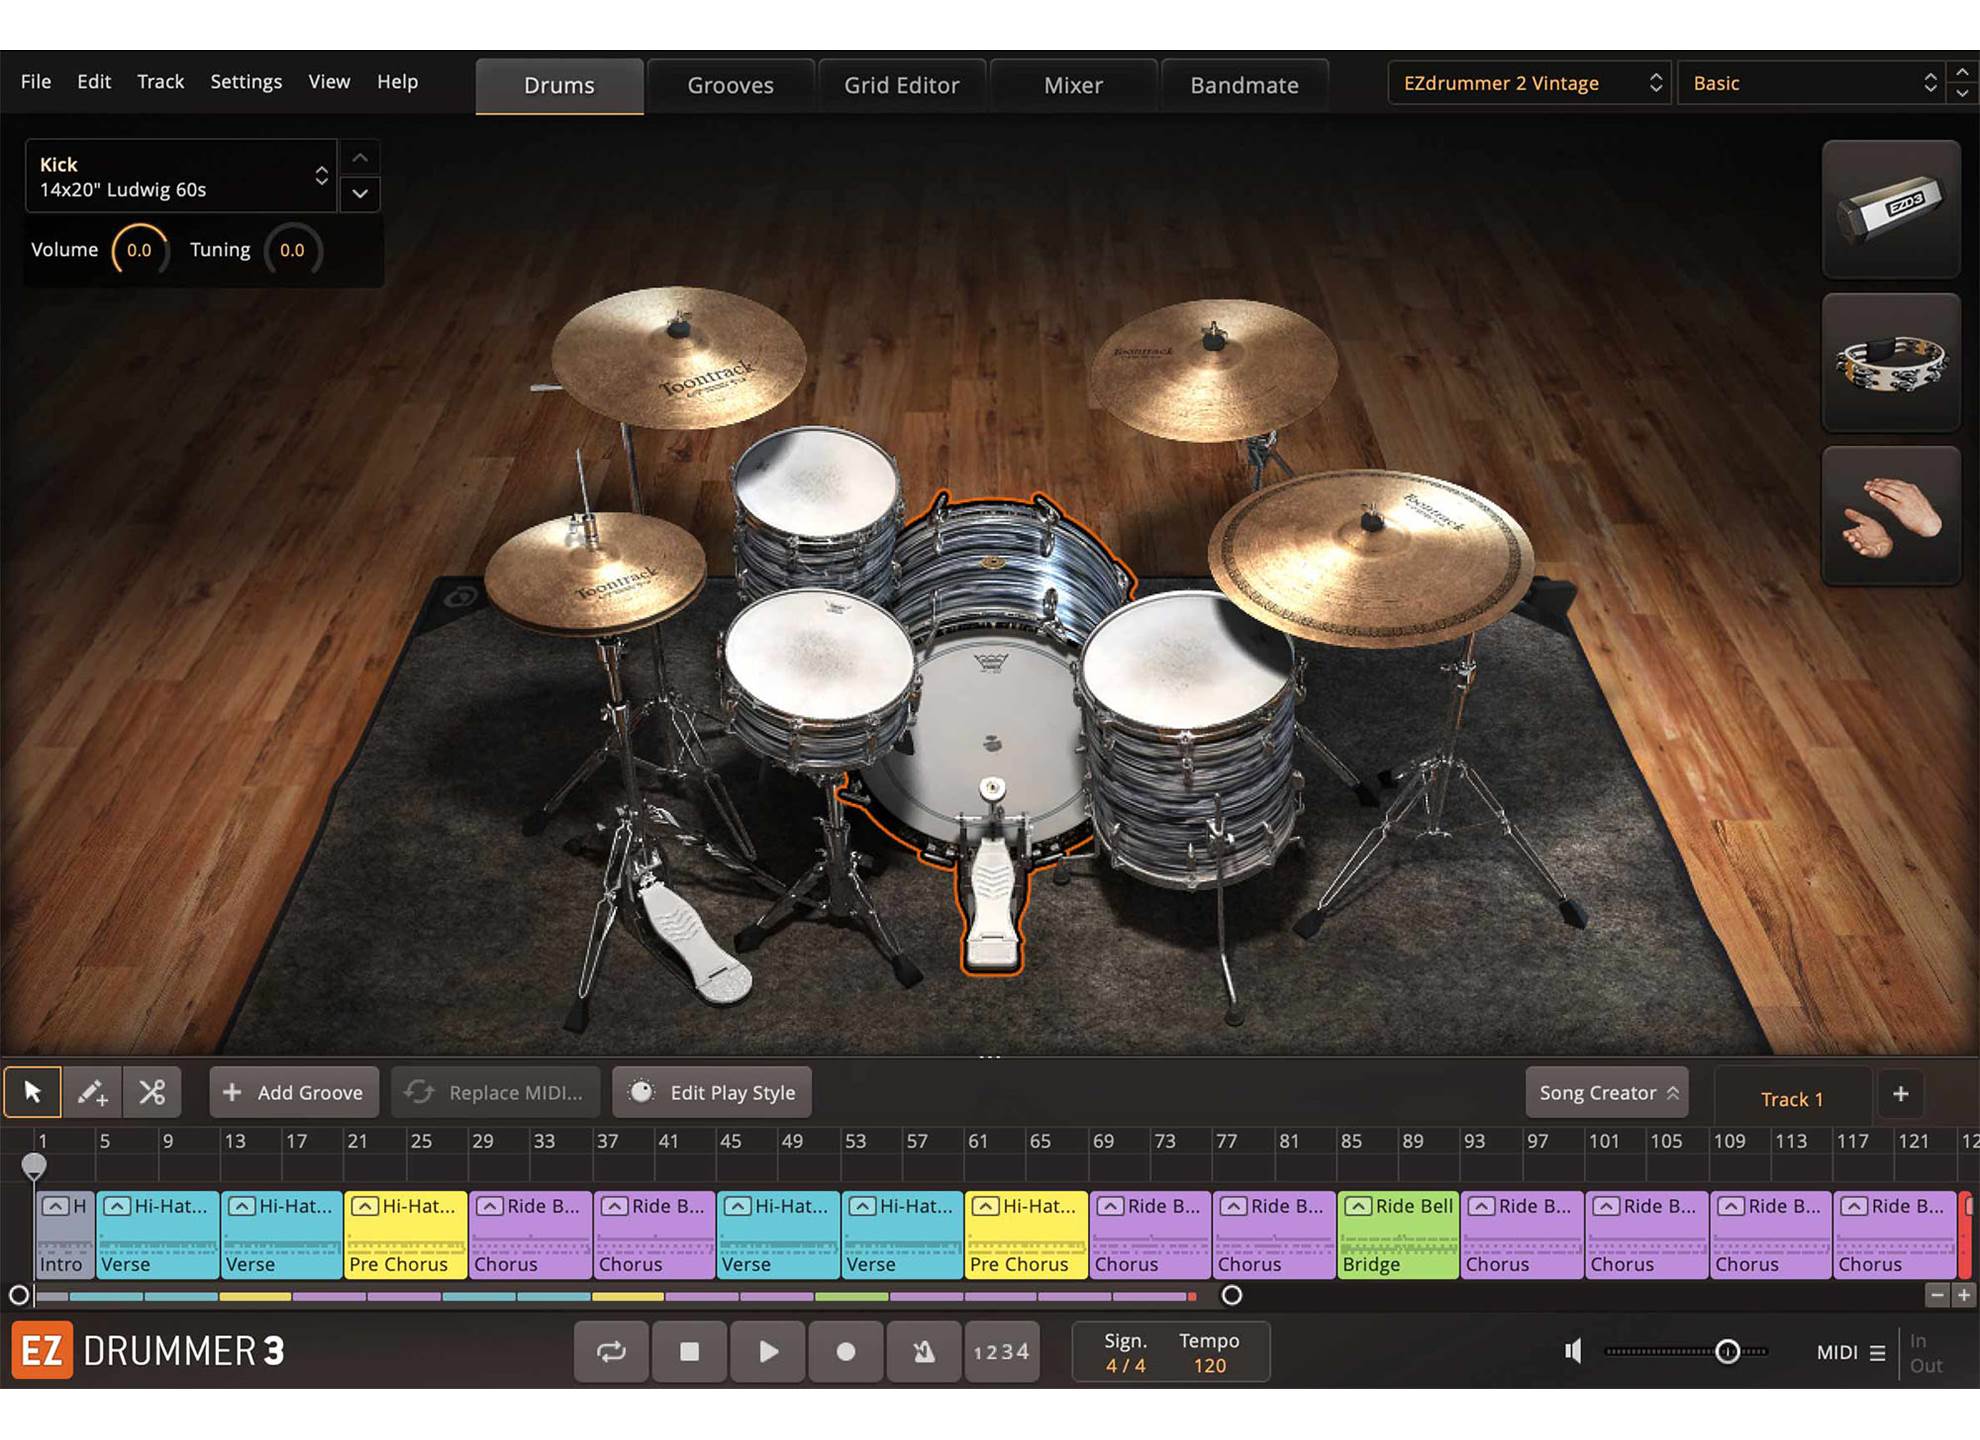The width and height of the screenshot is (1980, 1440).
Task: Toggle the metronome button
Action: [923, 1352]
